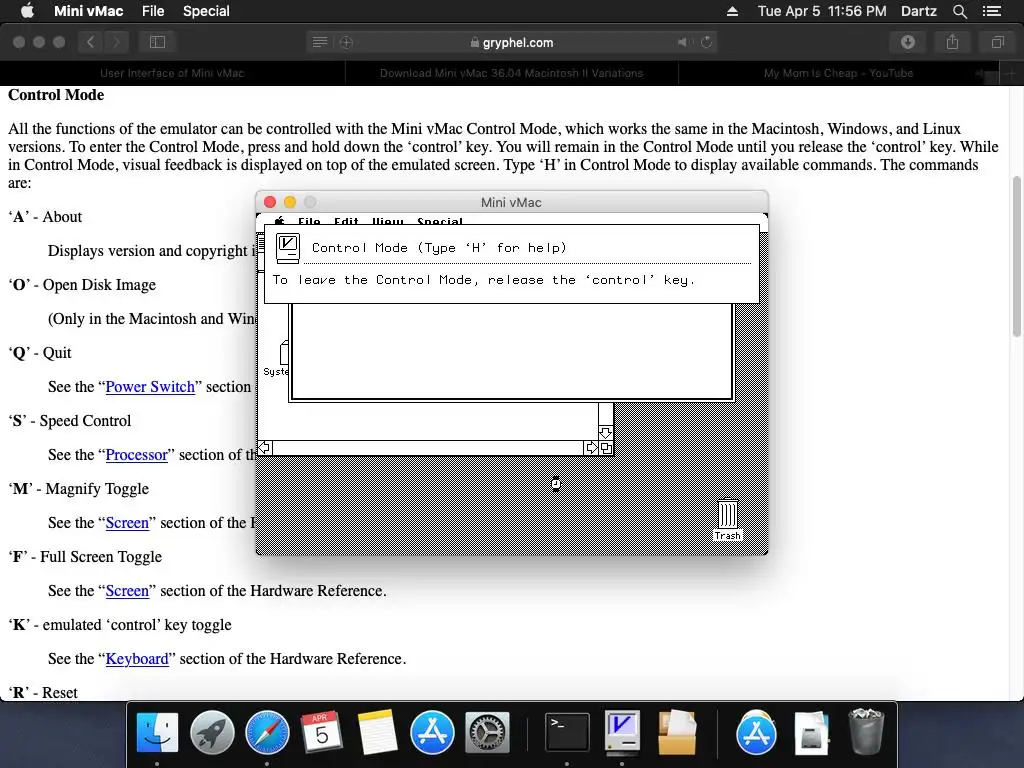Follow the Processor link
This screenshot has width=1024, height=768.
[136, 455]
